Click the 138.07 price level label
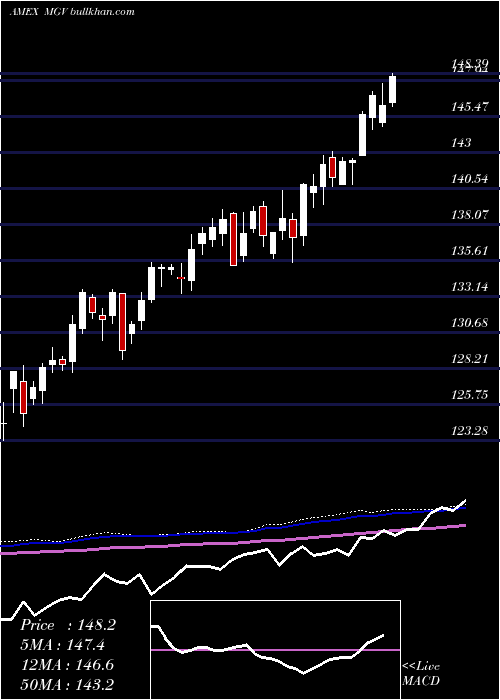Image resolution: width=500 pixels, height=700 pixels. pyautogui.click(x=470, y=215)
